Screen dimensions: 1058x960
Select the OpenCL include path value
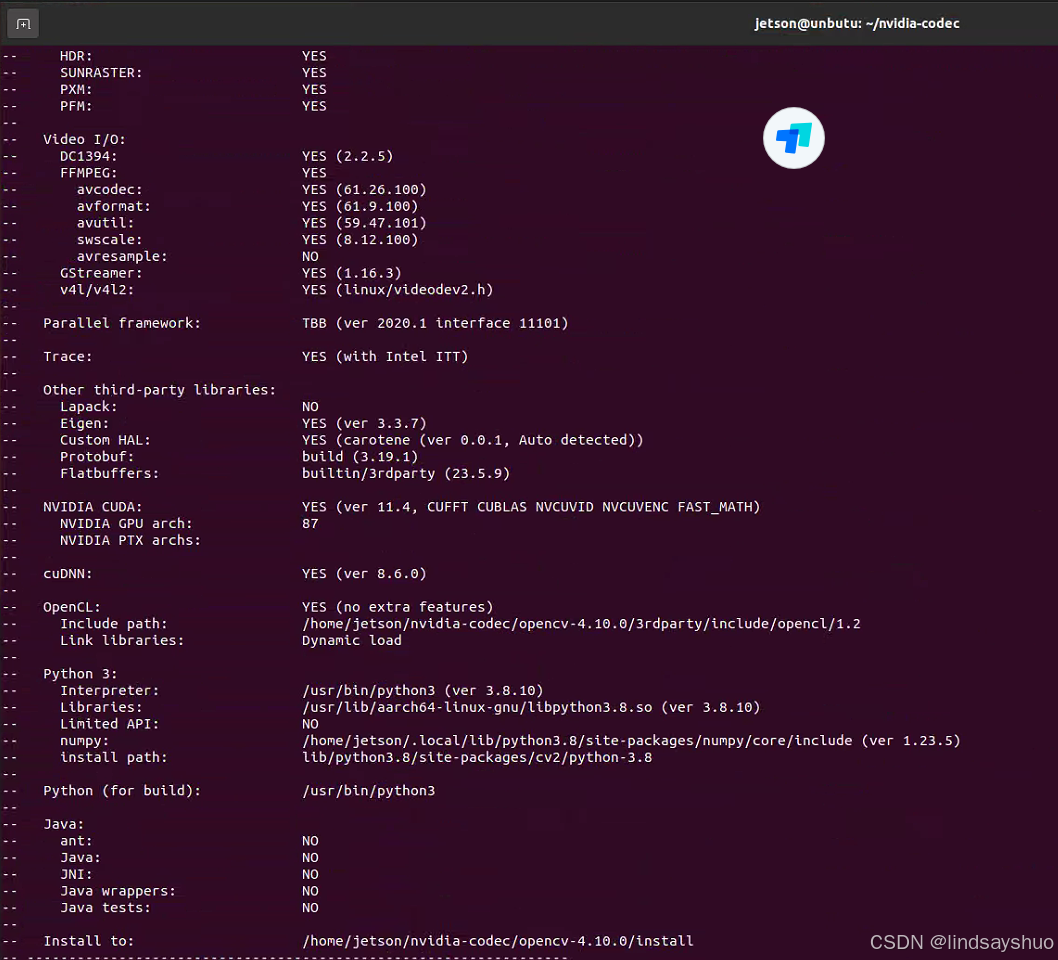[x=581, y=624]
